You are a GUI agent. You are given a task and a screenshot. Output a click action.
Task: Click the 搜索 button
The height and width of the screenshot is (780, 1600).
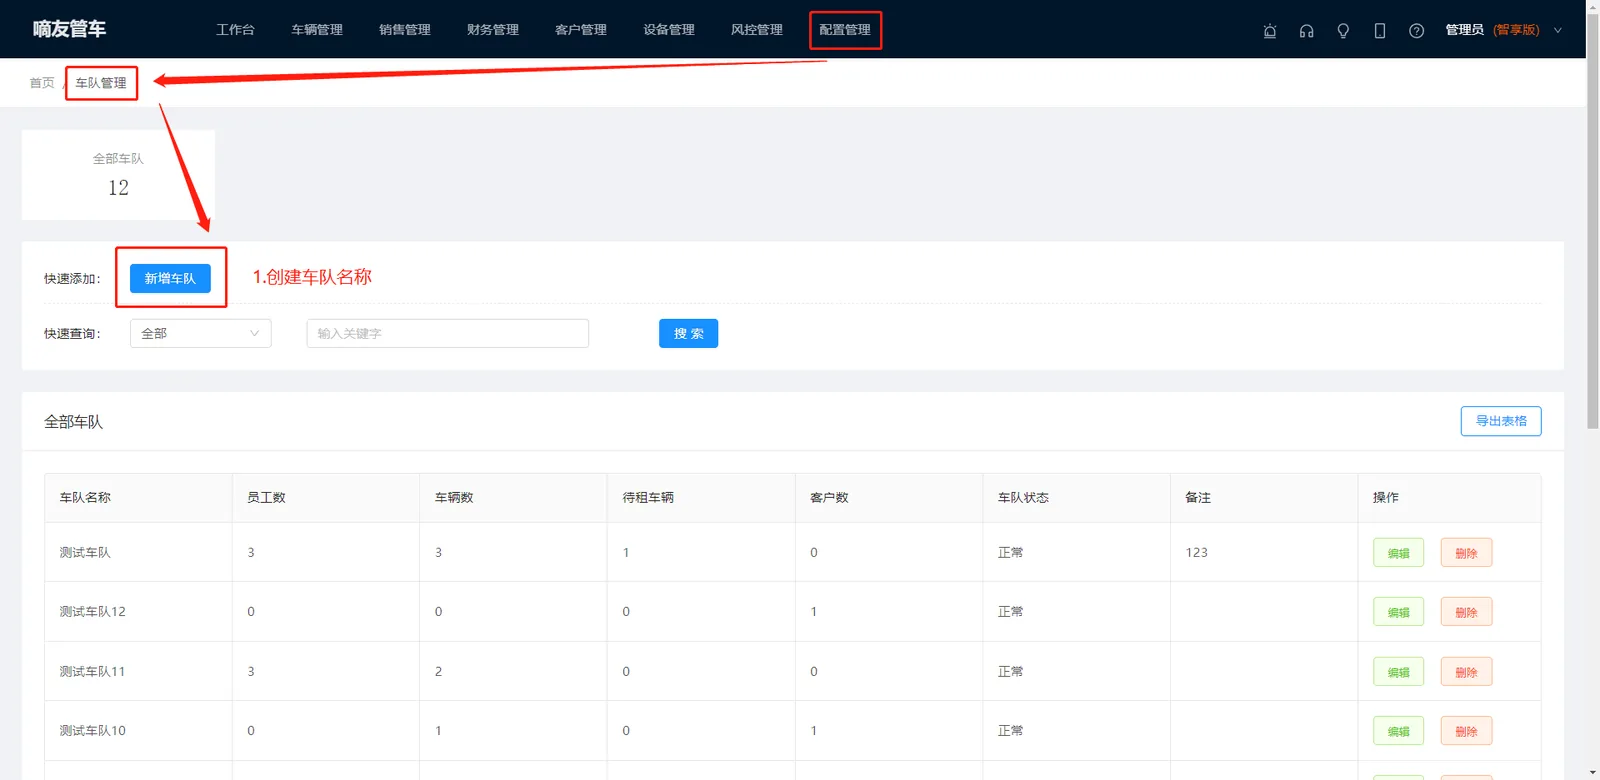click(688, 333)
